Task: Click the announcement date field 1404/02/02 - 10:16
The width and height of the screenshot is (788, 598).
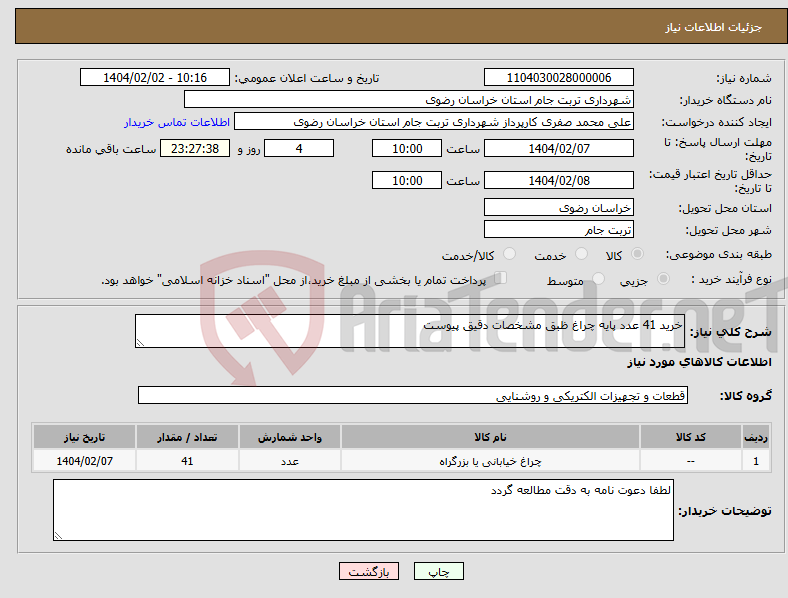Action: coord(155,78)
